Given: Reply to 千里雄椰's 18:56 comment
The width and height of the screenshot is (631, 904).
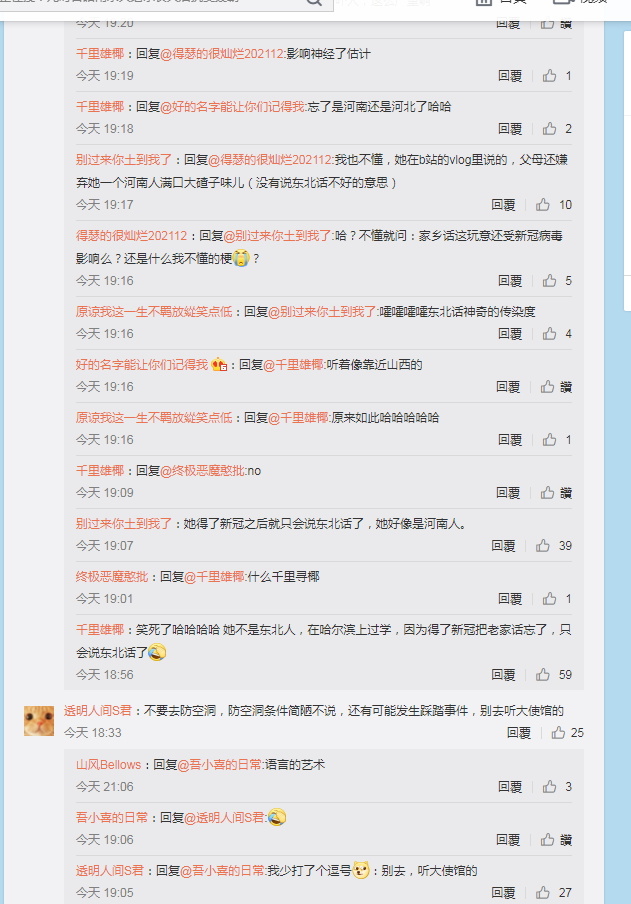Looking at the screenshot, I should click(x=503, y=675).
